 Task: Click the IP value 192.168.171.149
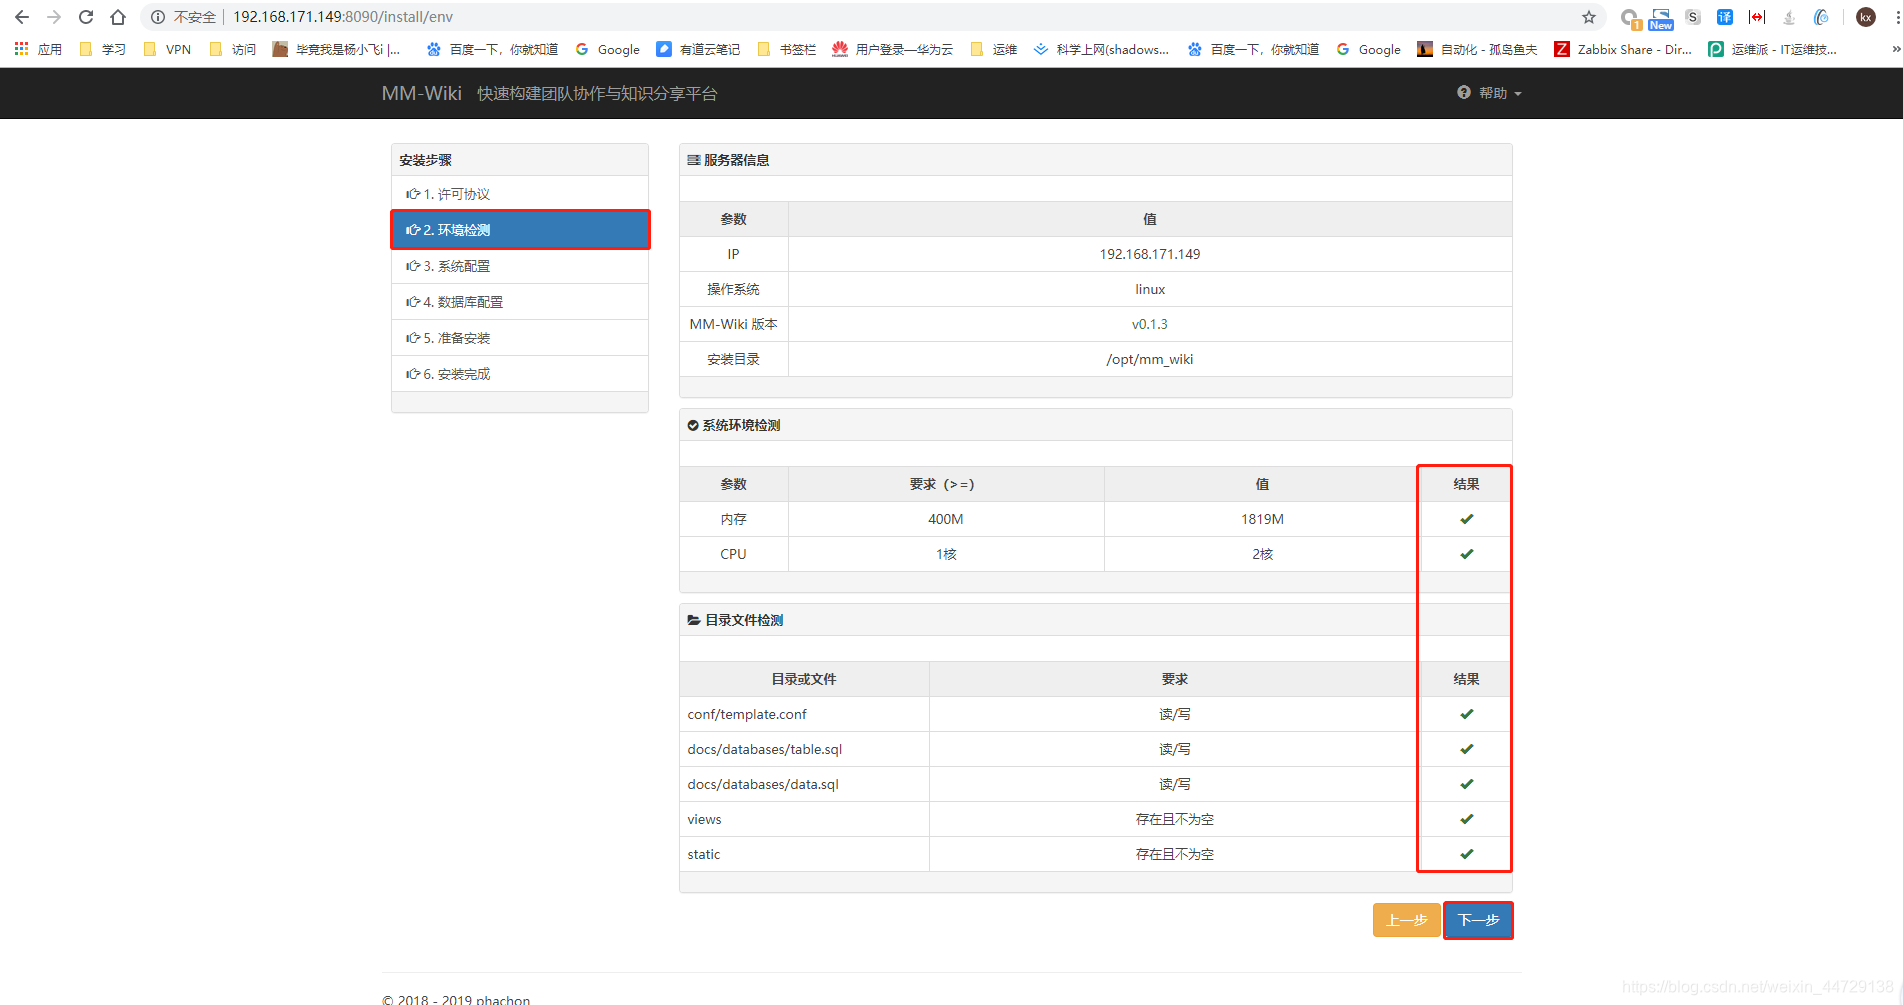click(x=1150, y=254)
